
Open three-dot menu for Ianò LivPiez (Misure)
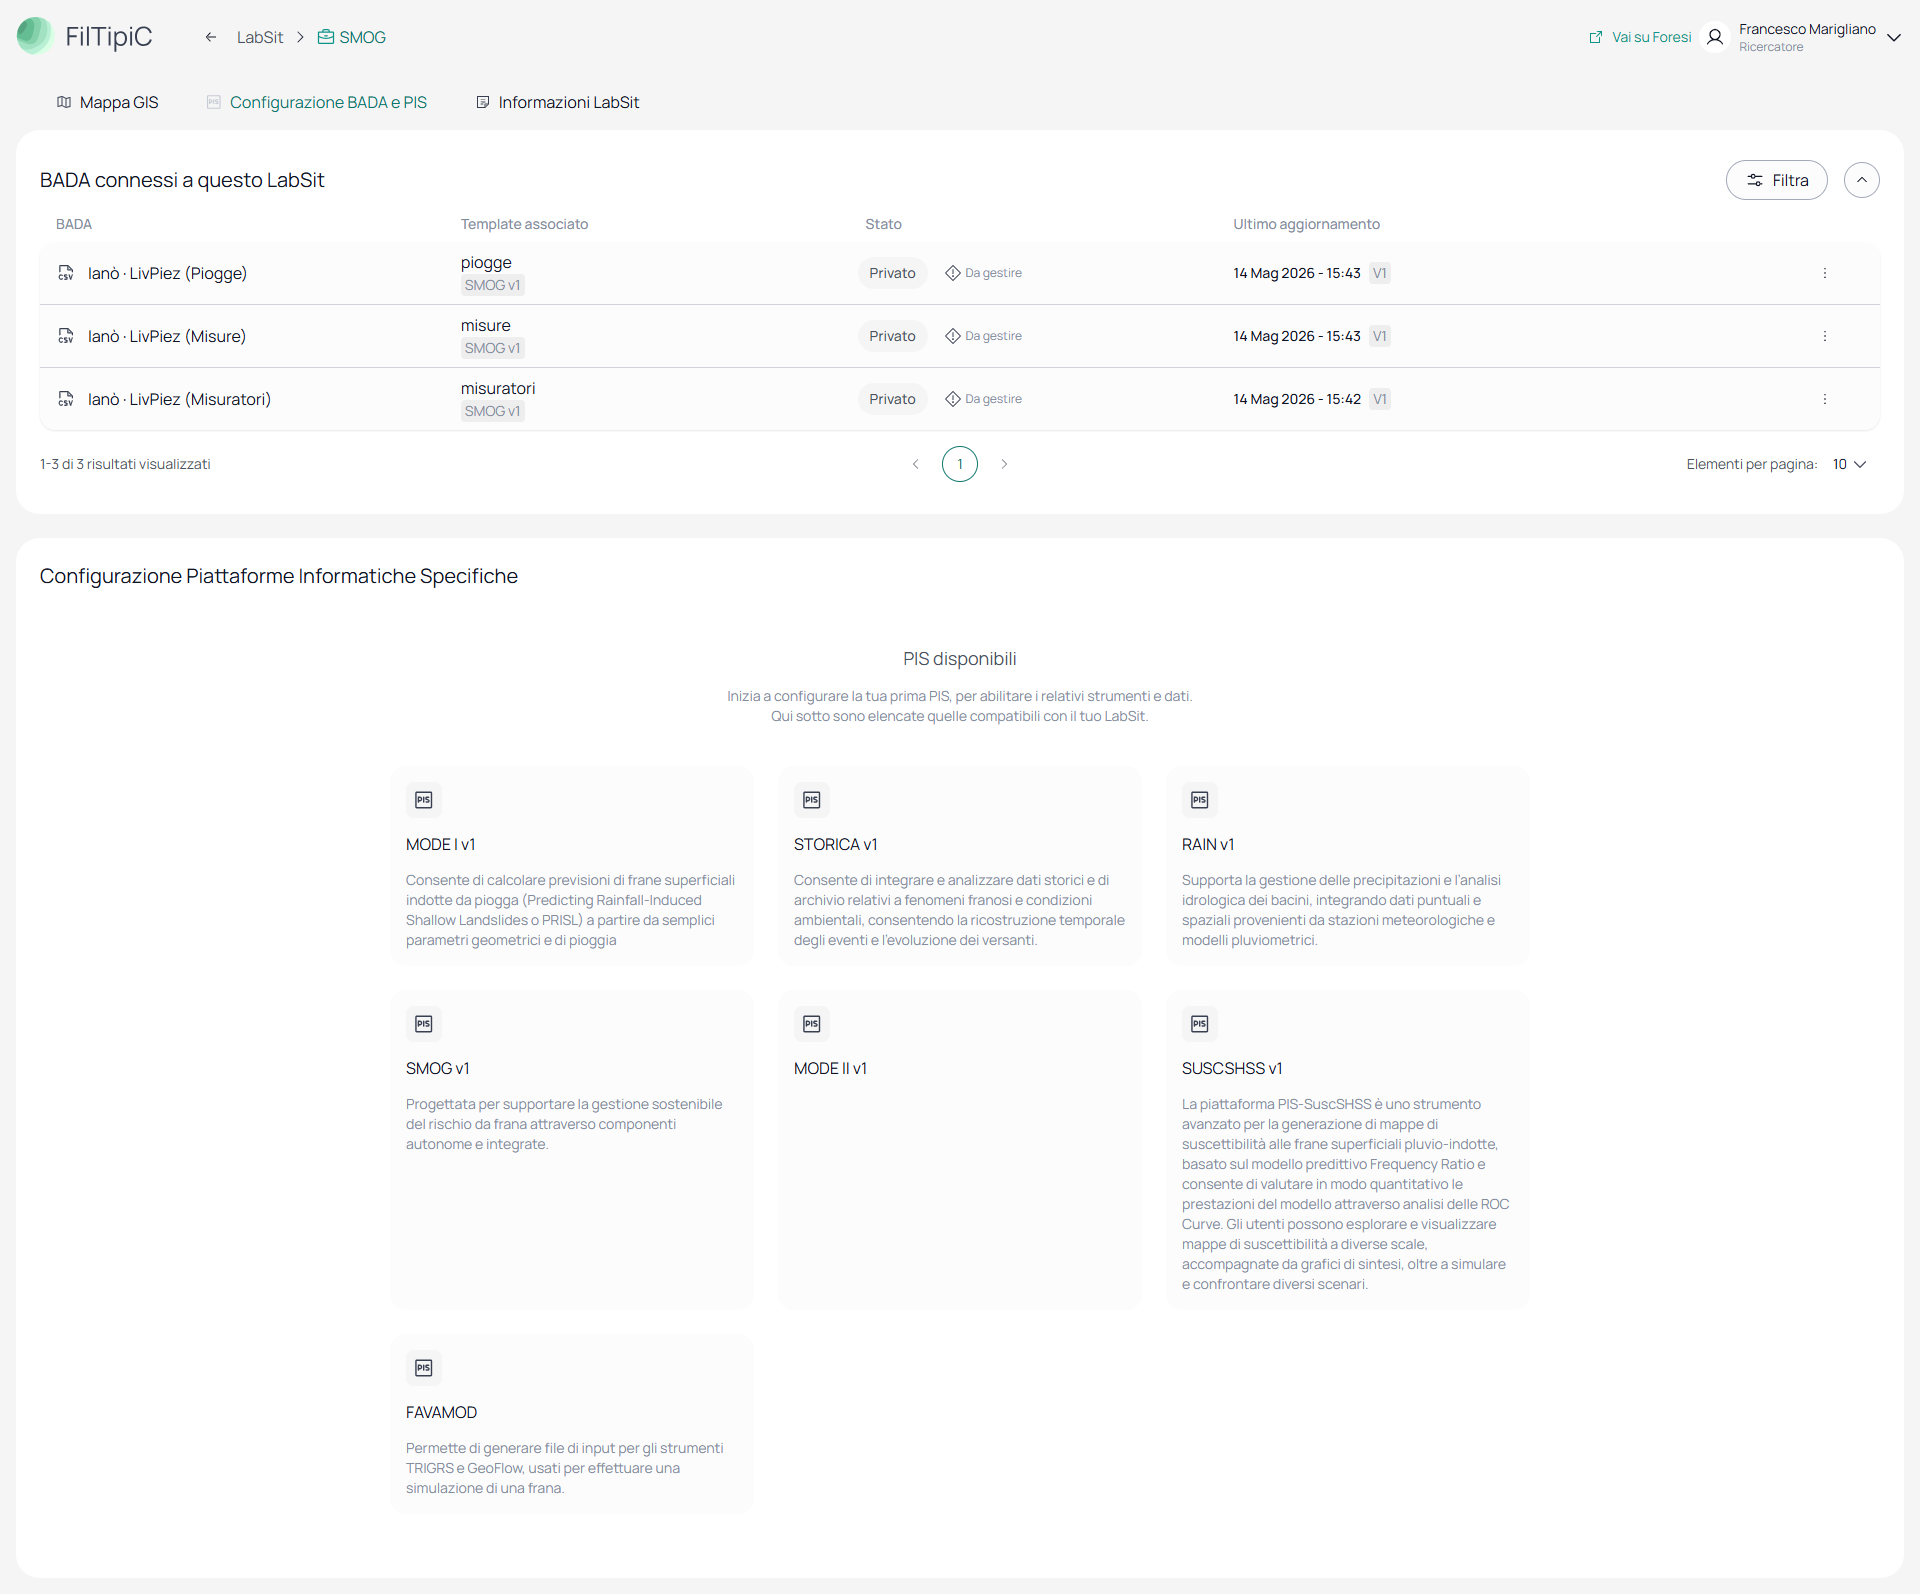coord(1824,336)
